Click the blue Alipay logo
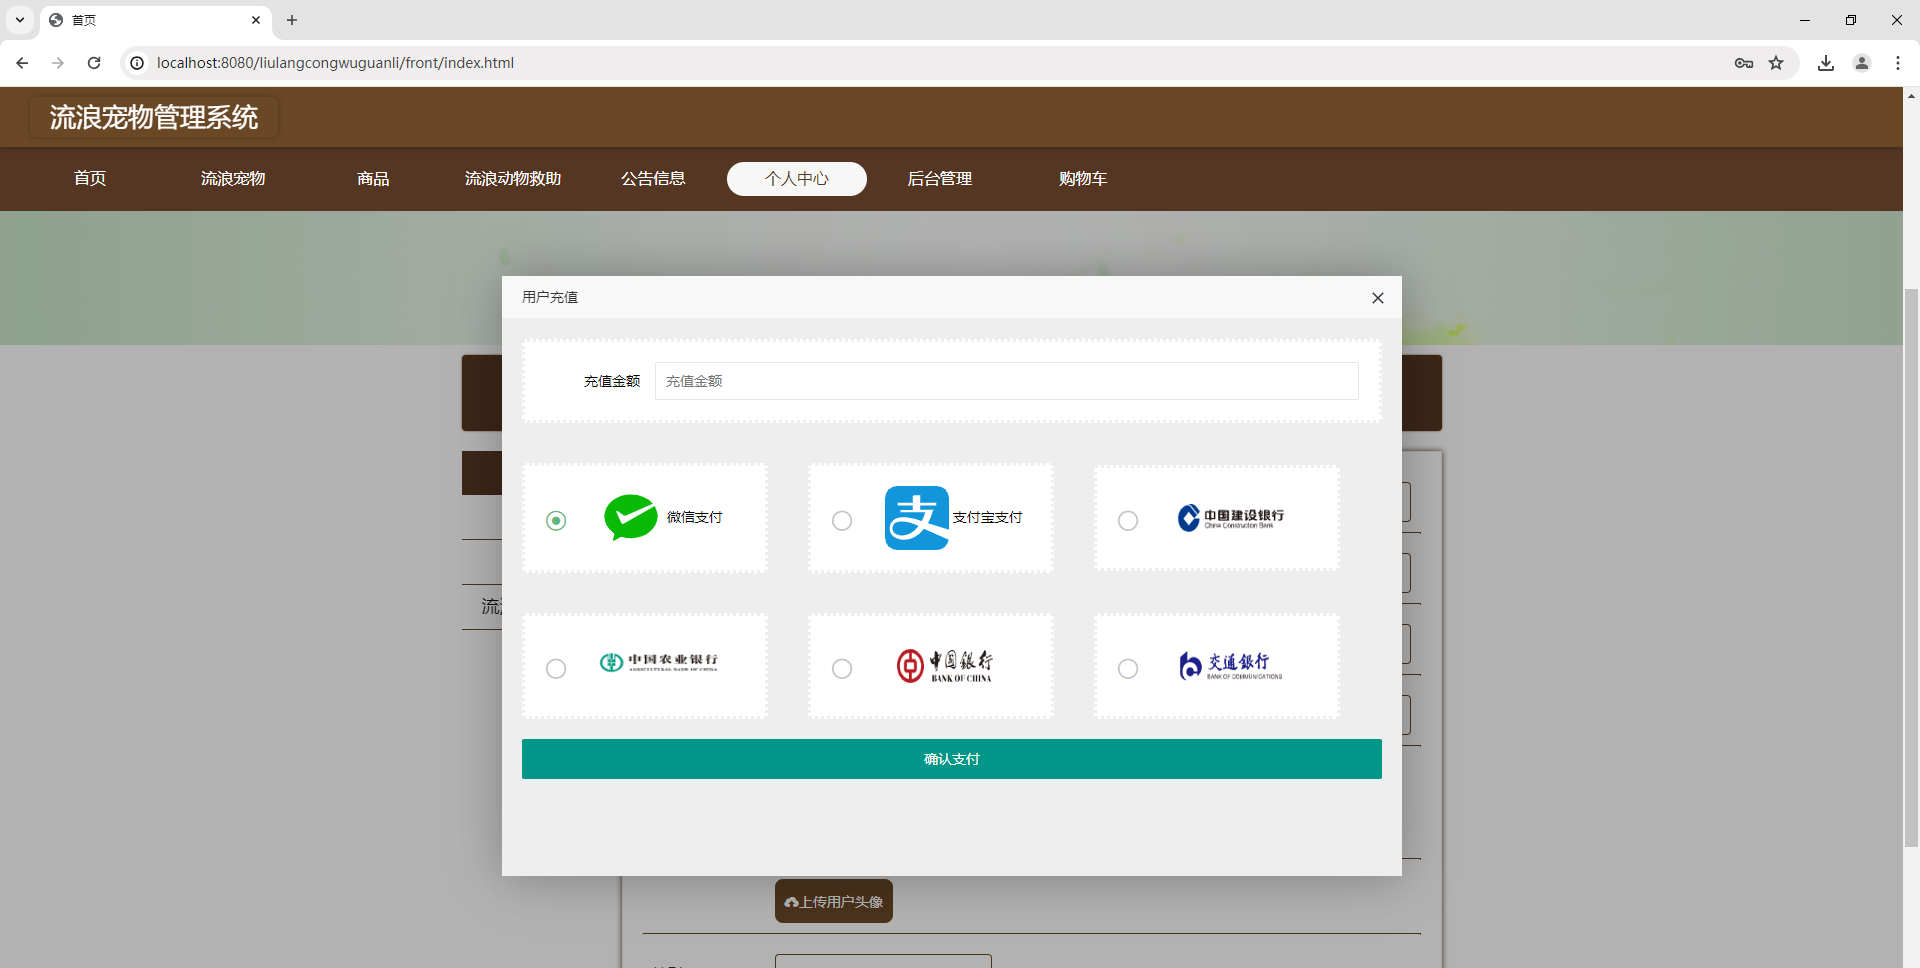Screen dimensions: 1920x968 click(x=917, y=518)
